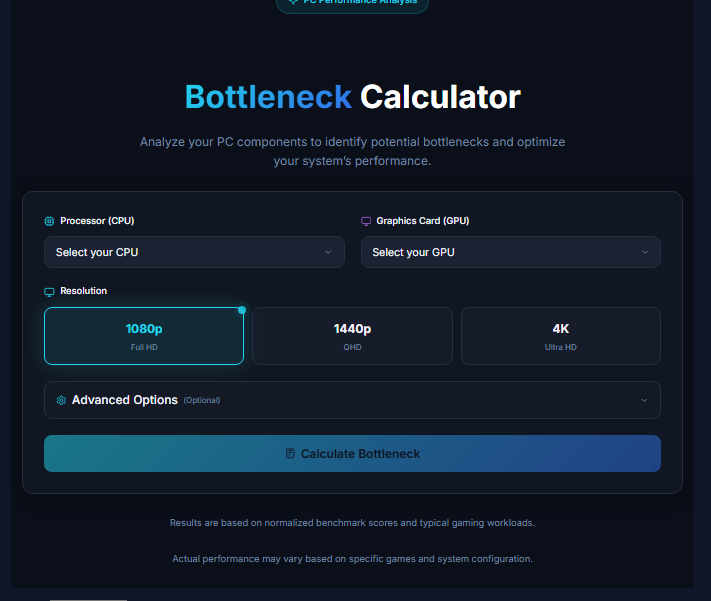Click the monitor icon beside Resolution label
Image resolution: width=711 pixels, height=601 pixels.
coord(49,291)
